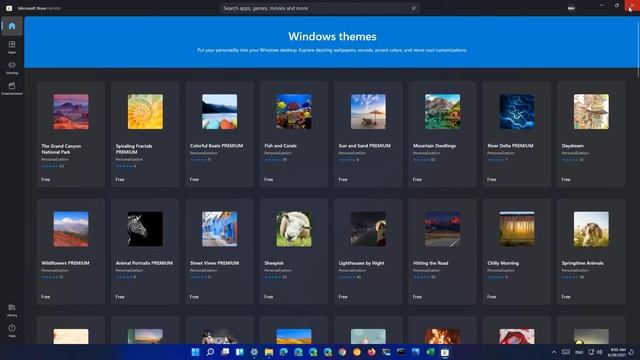Click the ENG language indicator

point(579,352)
